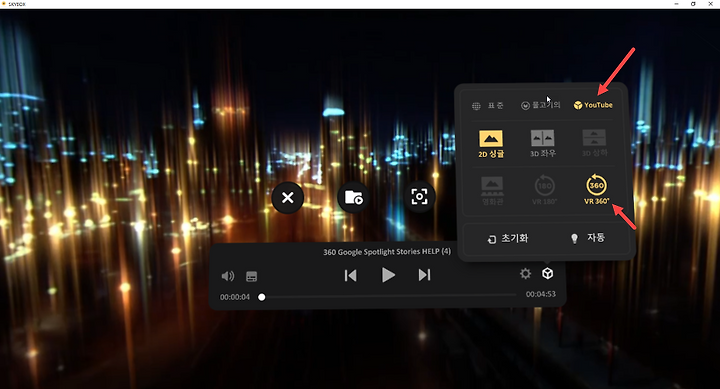Minimize the SKYBOX window
The height and width of the screenshot is (389, 720).
(x=676, y=4)
